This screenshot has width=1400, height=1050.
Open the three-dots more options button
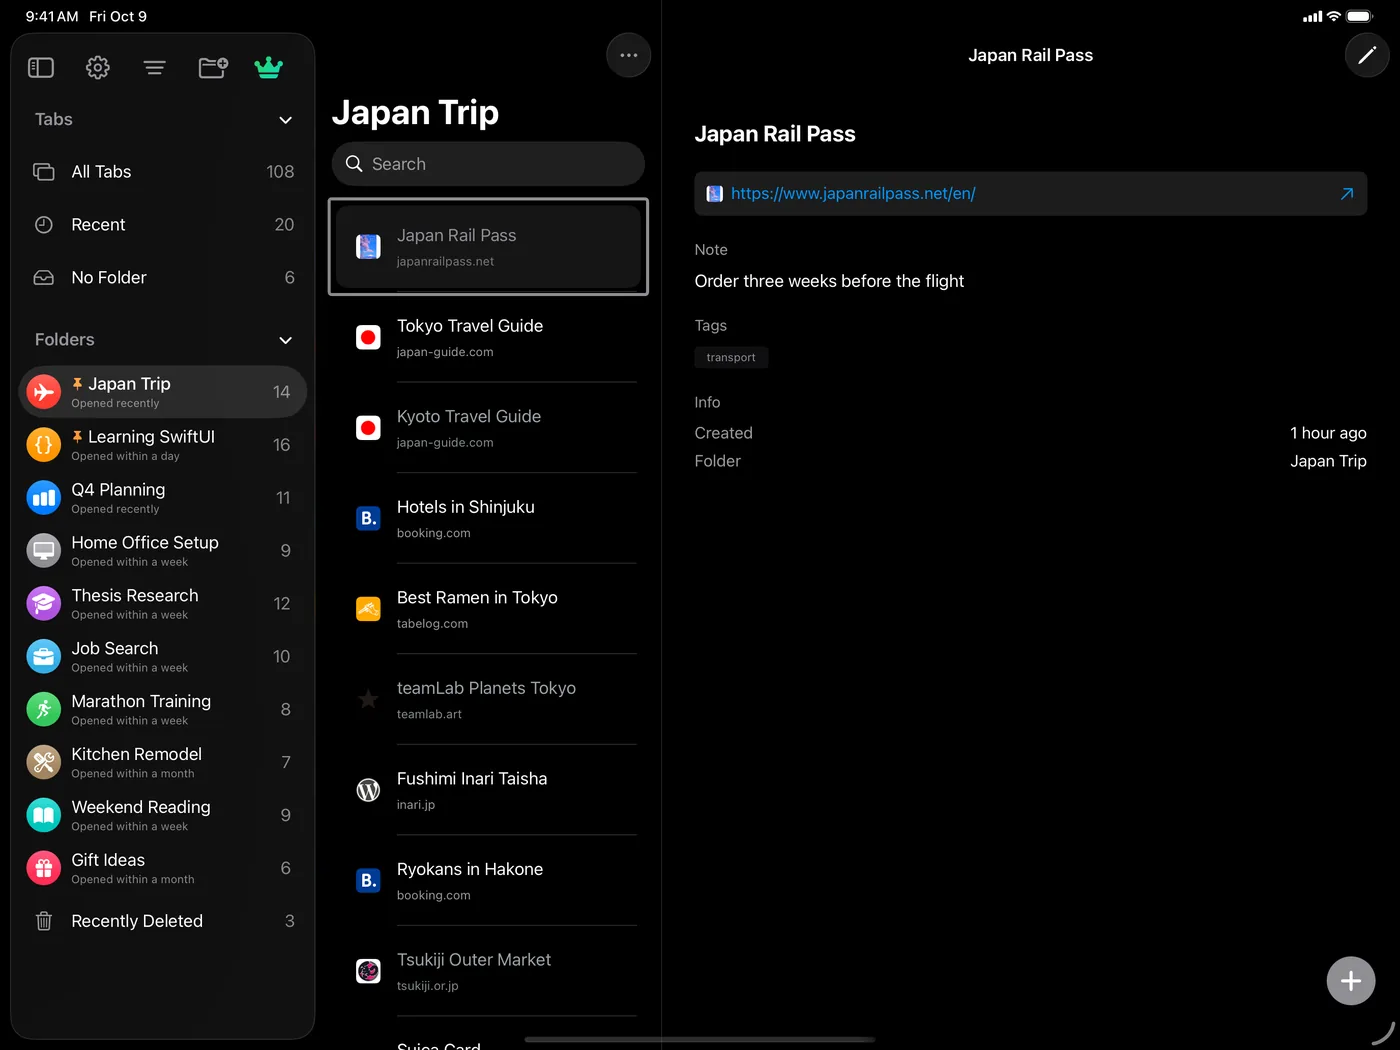coord(629,55)
